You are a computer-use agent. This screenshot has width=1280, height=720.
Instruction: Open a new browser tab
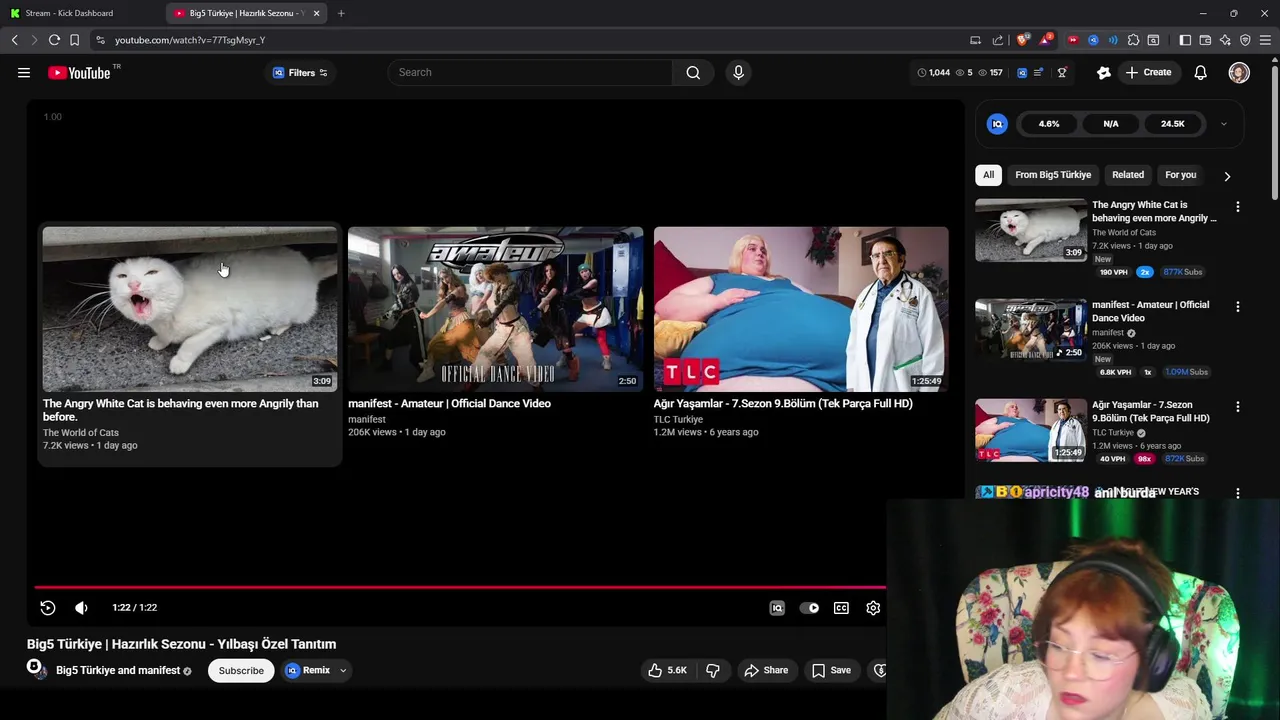pos(341,13)
